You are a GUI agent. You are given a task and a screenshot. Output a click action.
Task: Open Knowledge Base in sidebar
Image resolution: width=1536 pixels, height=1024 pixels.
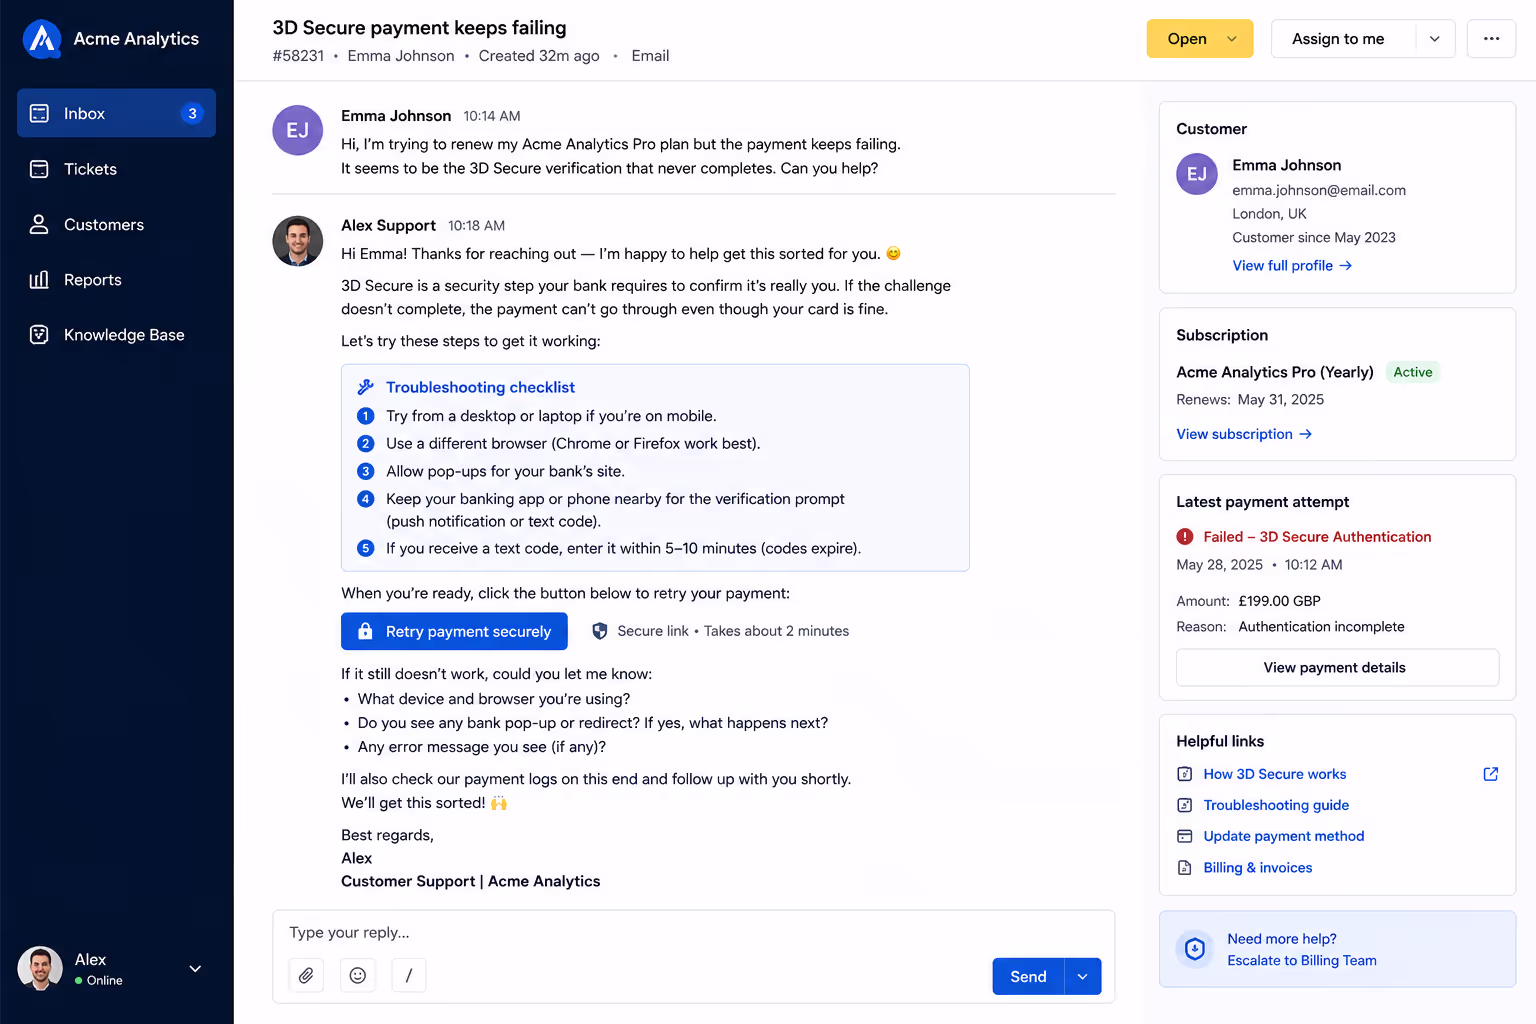[116, 335]
